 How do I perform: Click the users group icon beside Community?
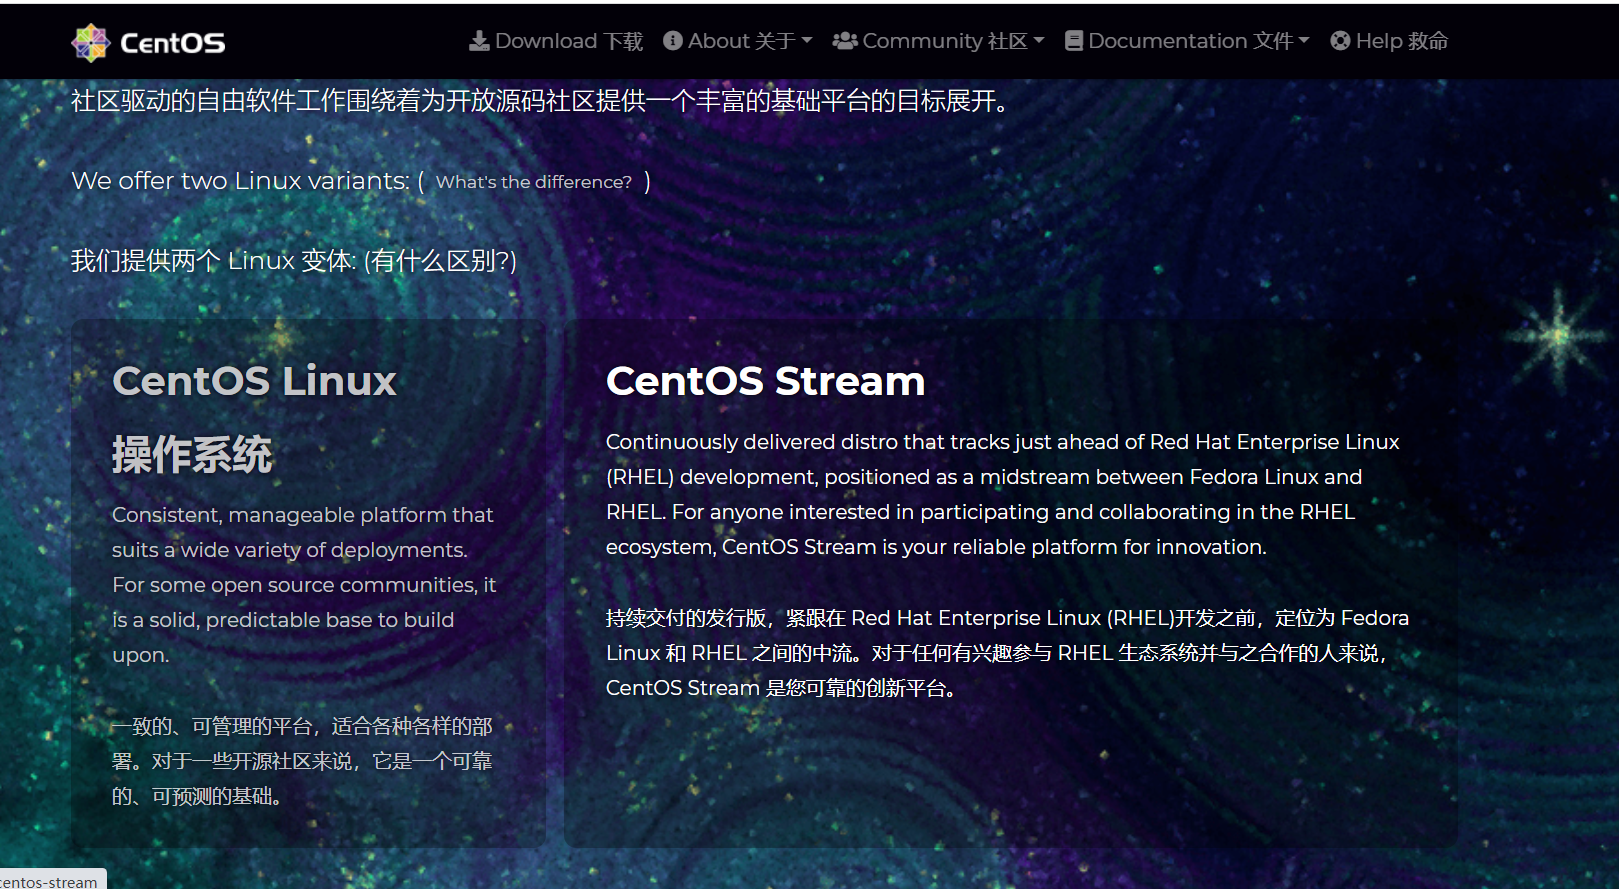(845, 41)
